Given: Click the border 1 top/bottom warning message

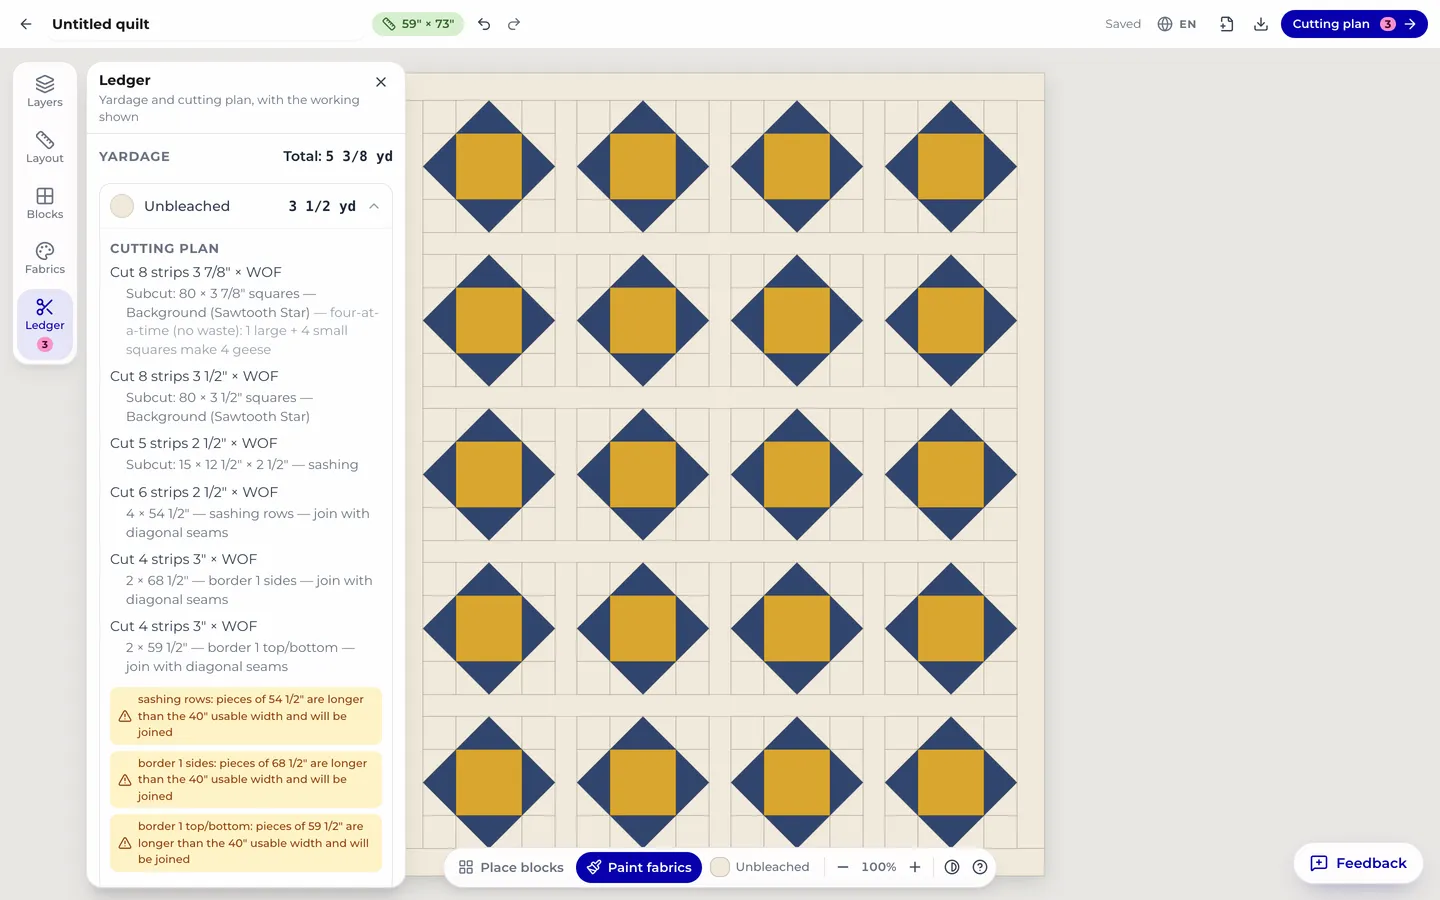Looking at the screenshot, I should click(x=246, y=843).
